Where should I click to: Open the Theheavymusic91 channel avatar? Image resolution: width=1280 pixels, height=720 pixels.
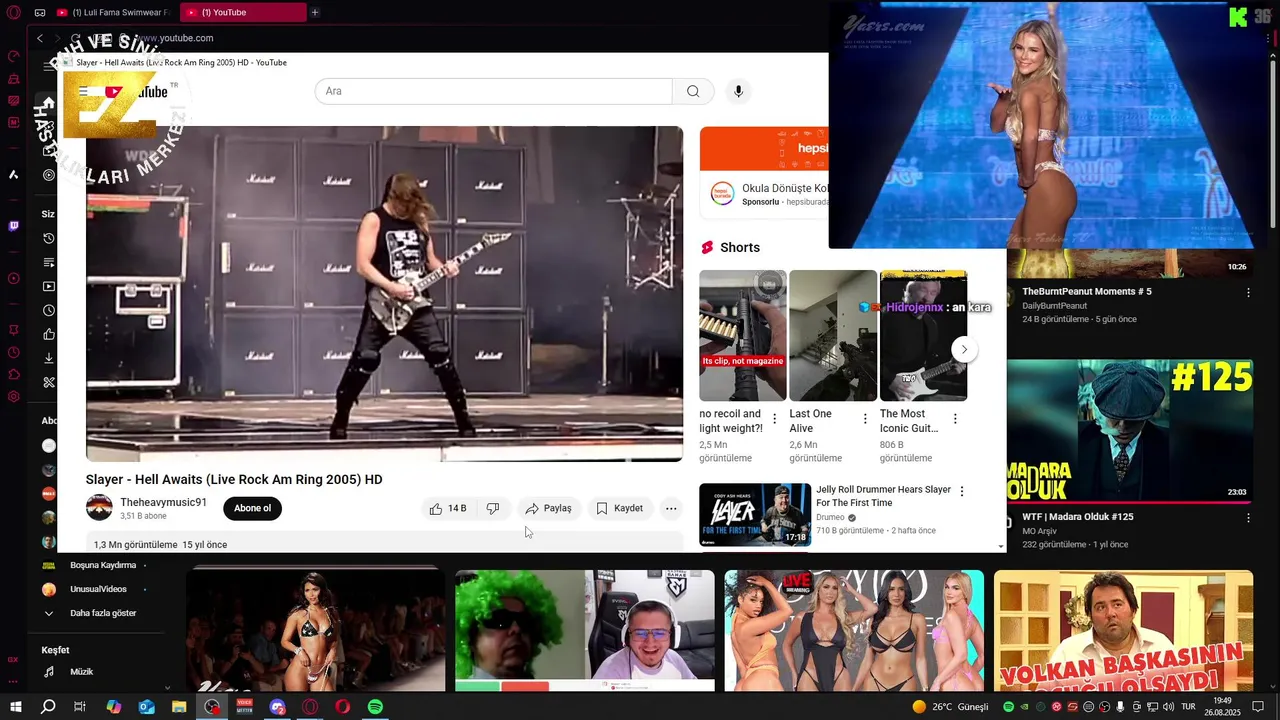[99, 507]
